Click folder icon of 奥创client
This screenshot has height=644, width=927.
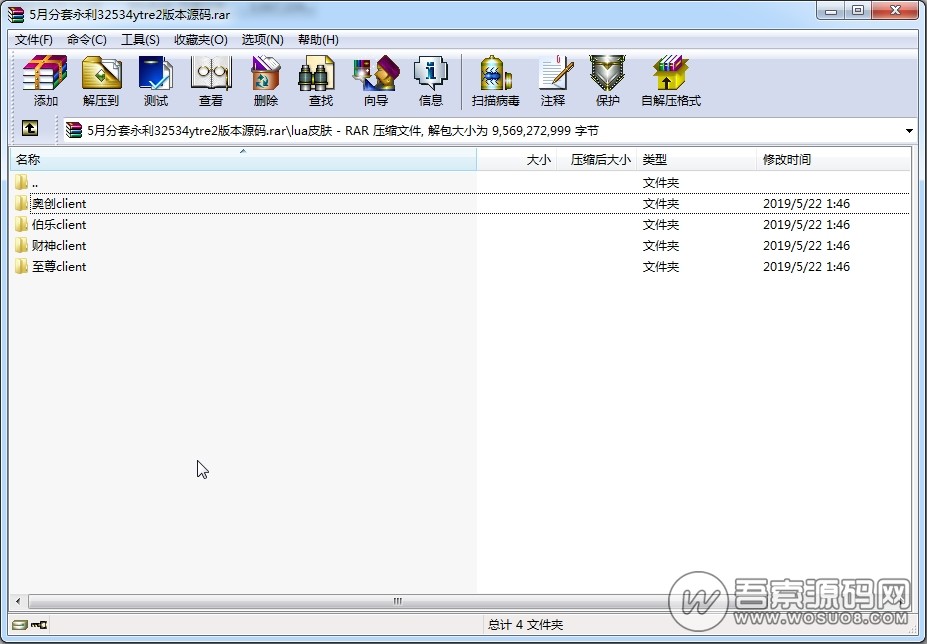[21, 203]
